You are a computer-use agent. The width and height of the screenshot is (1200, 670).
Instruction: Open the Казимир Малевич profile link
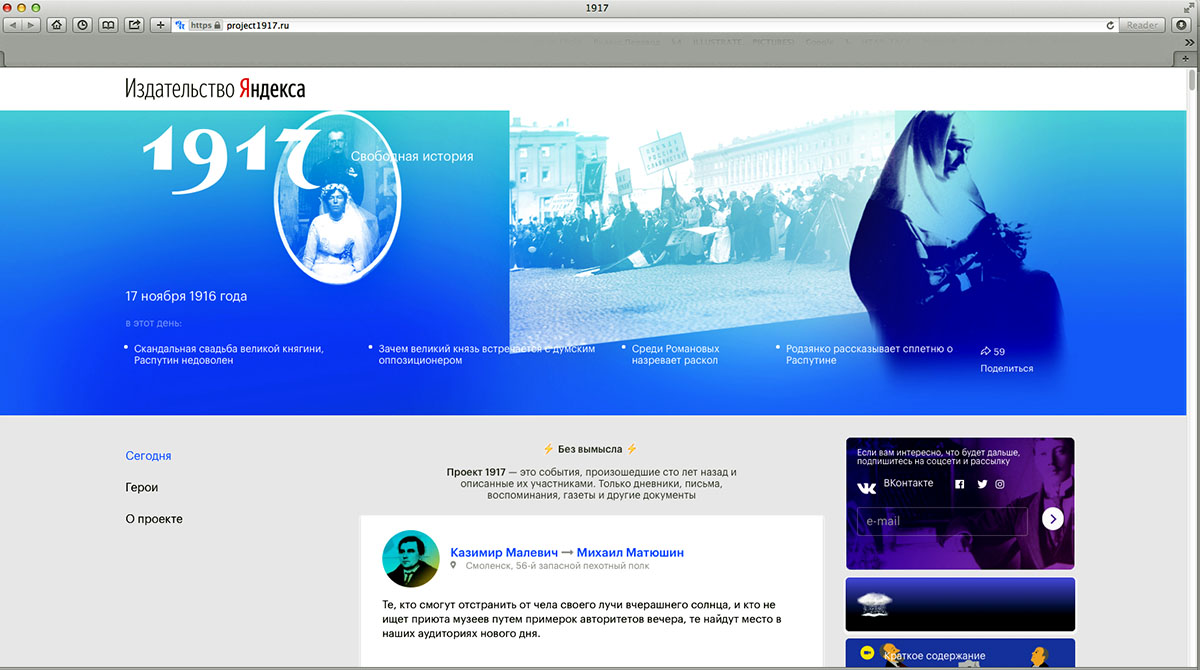[x=504, y=552]
